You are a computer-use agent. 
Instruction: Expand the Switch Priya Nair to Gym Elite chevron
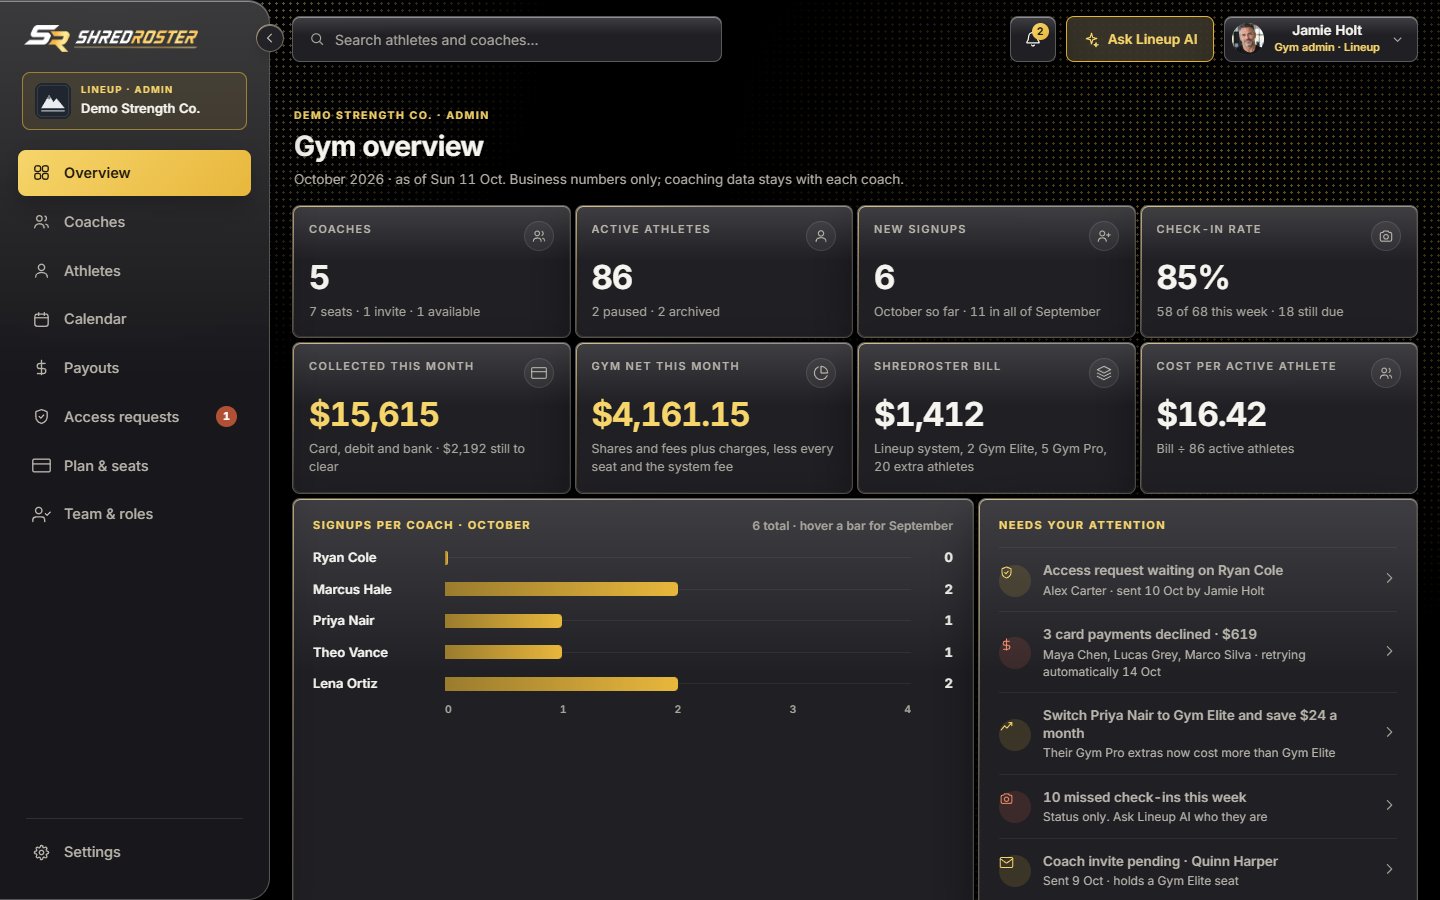click(x=1390, y=732)
